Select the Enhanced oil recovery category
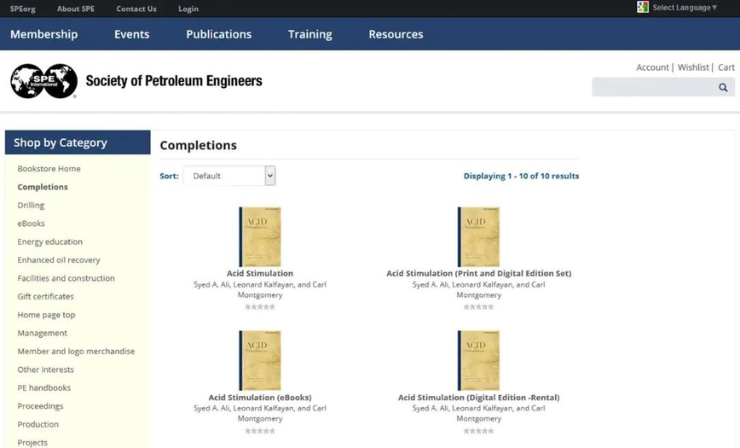Viewport: 740px width, 448px height. pyautogui.click(x=59, y=260)
